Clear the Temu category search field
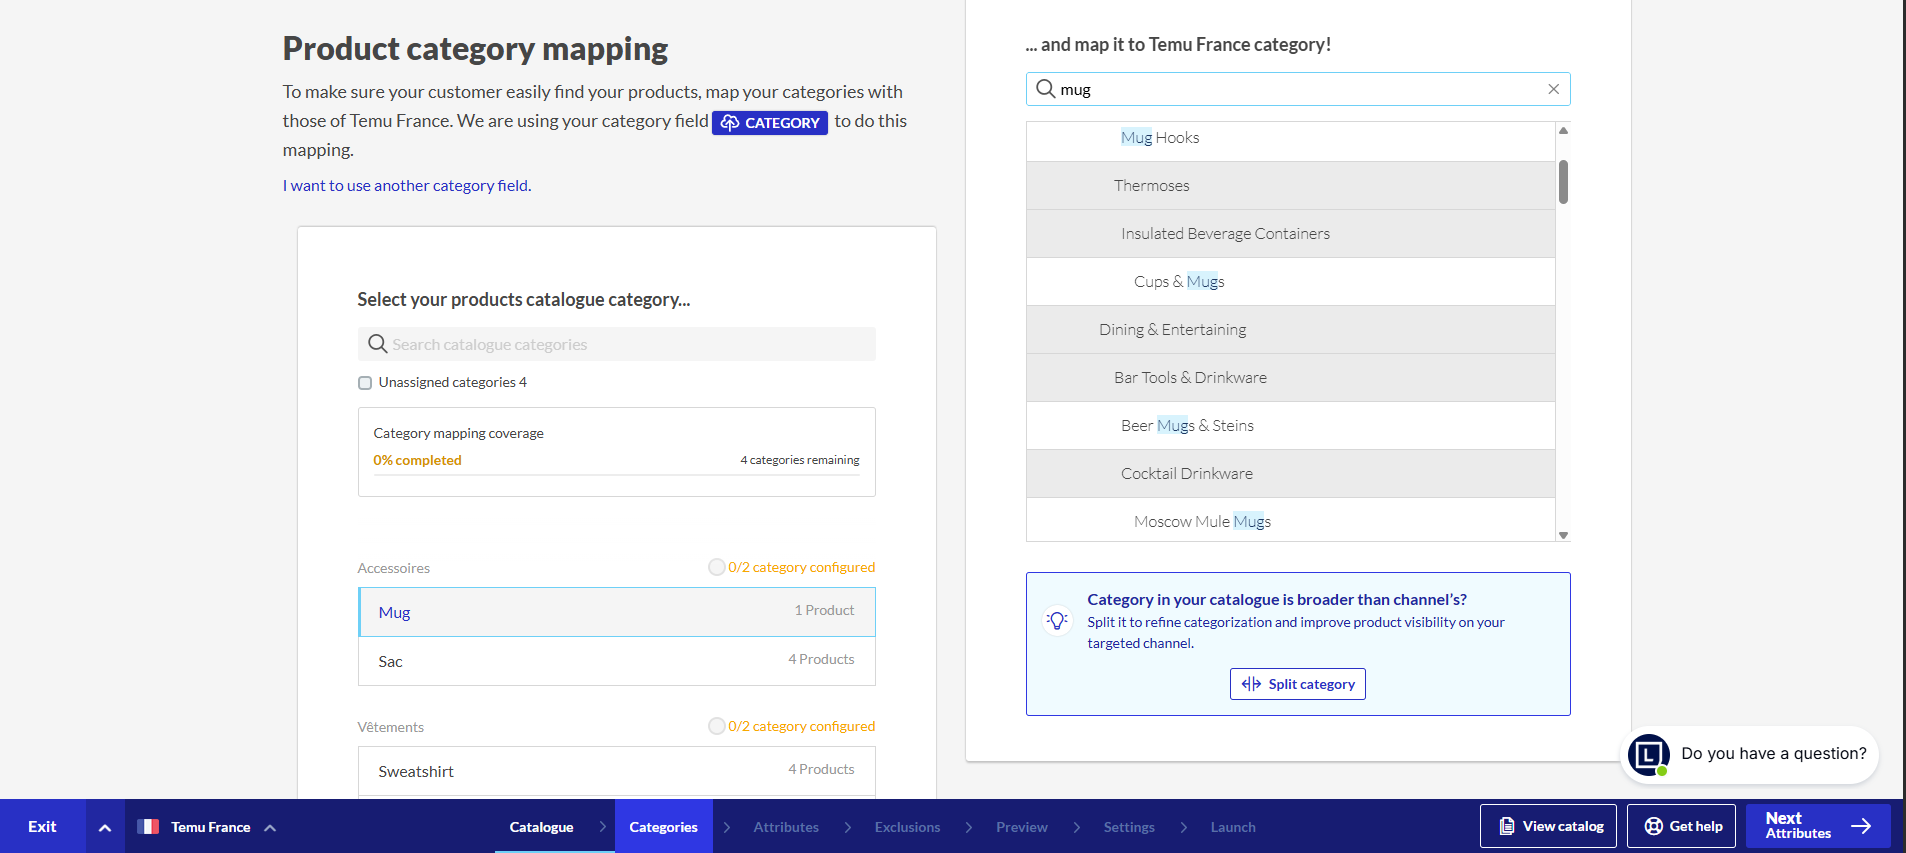 [1553, 89]
